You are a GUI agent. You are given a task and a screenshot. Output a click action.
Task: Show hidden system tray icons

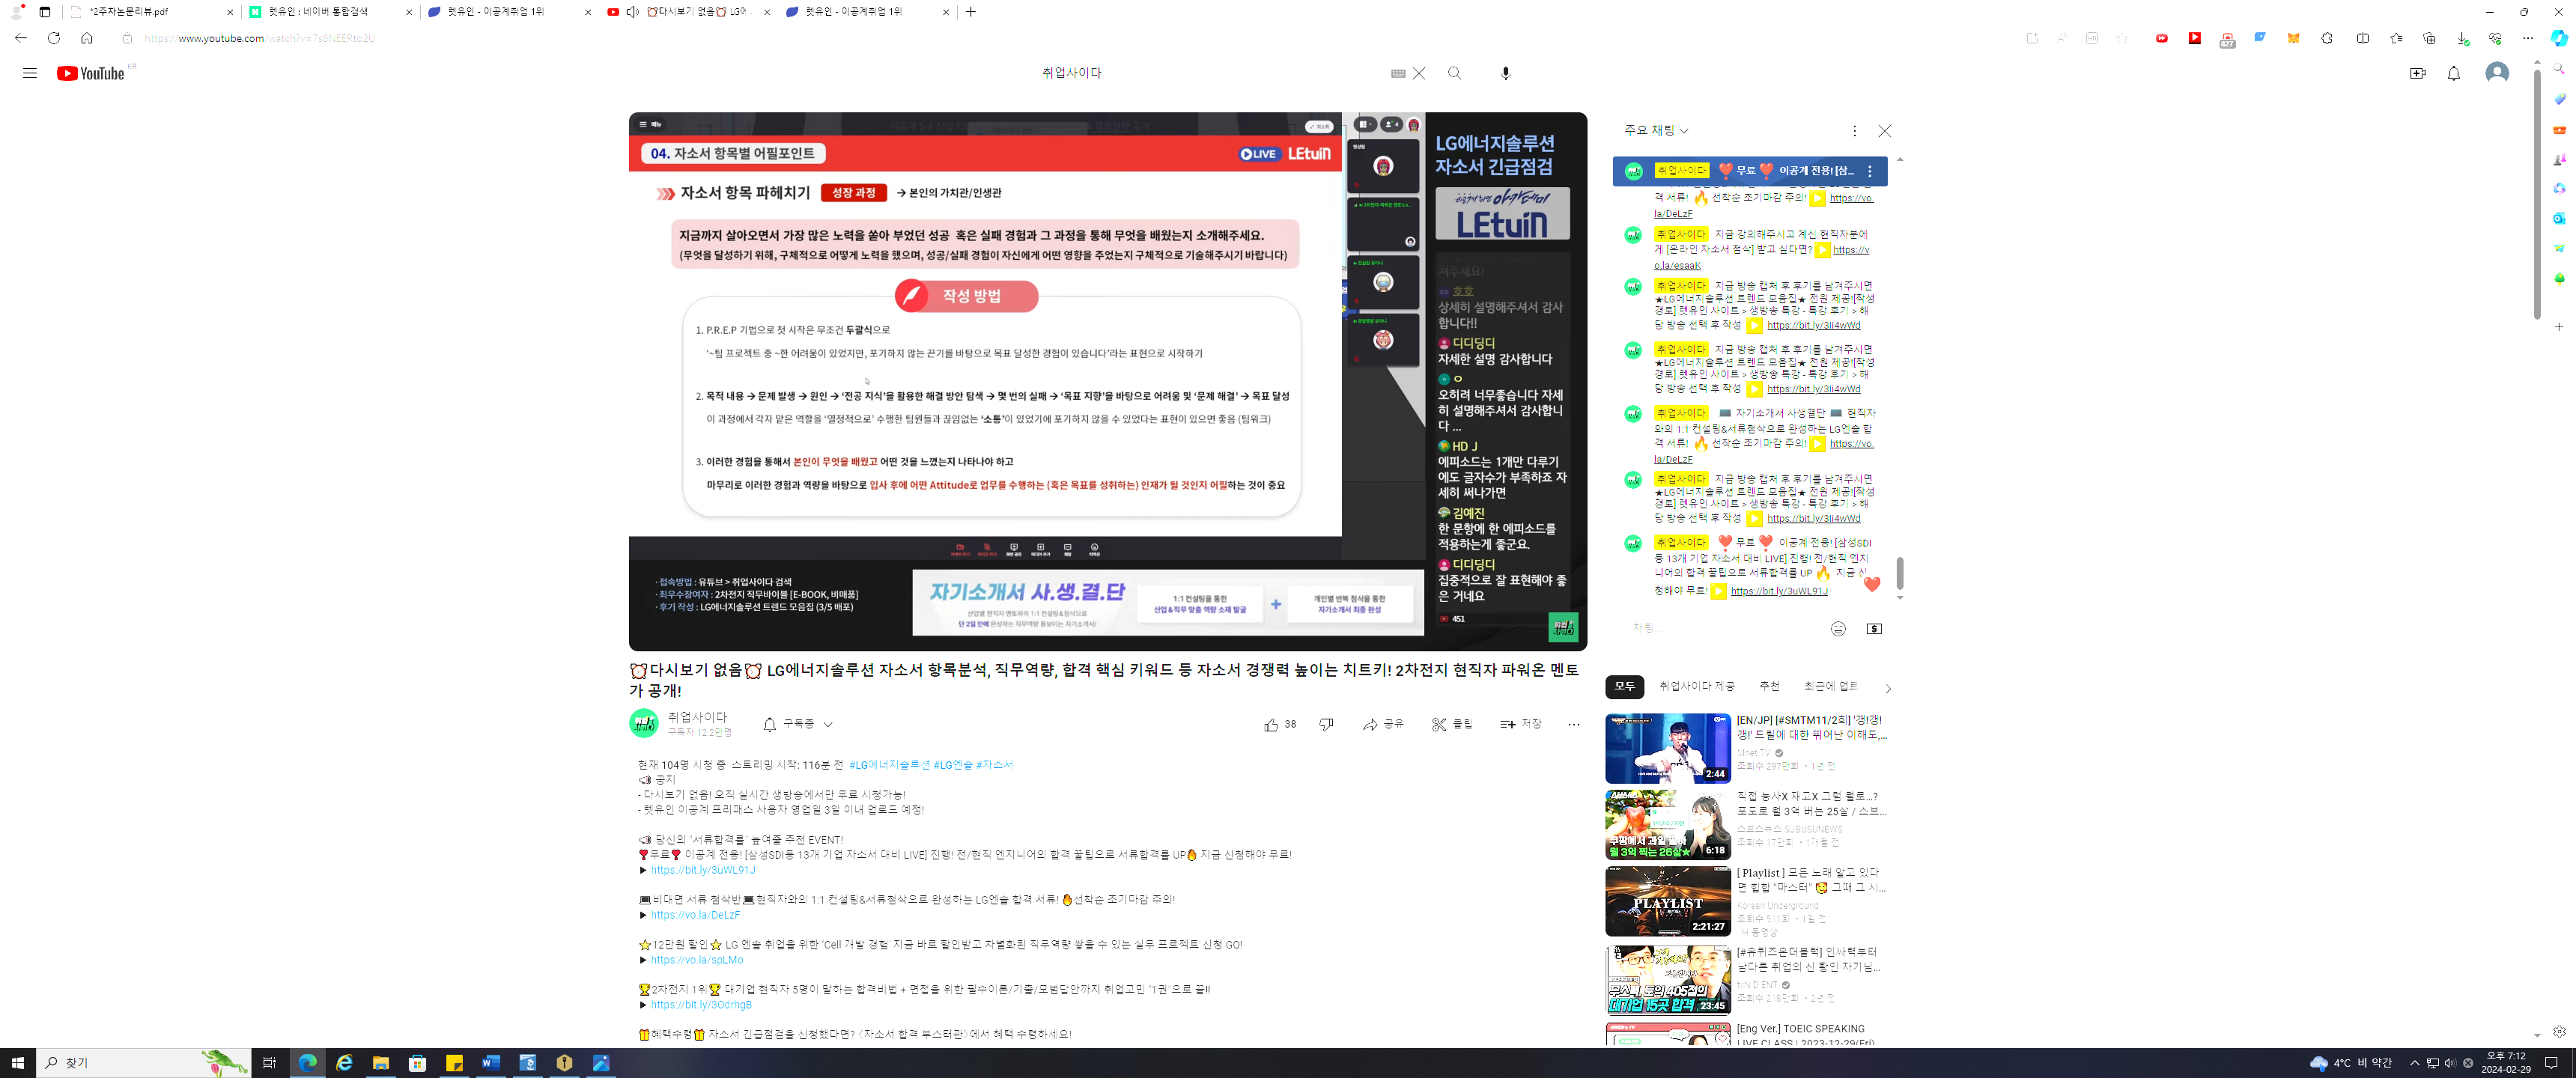(x=2414, y=1063)
